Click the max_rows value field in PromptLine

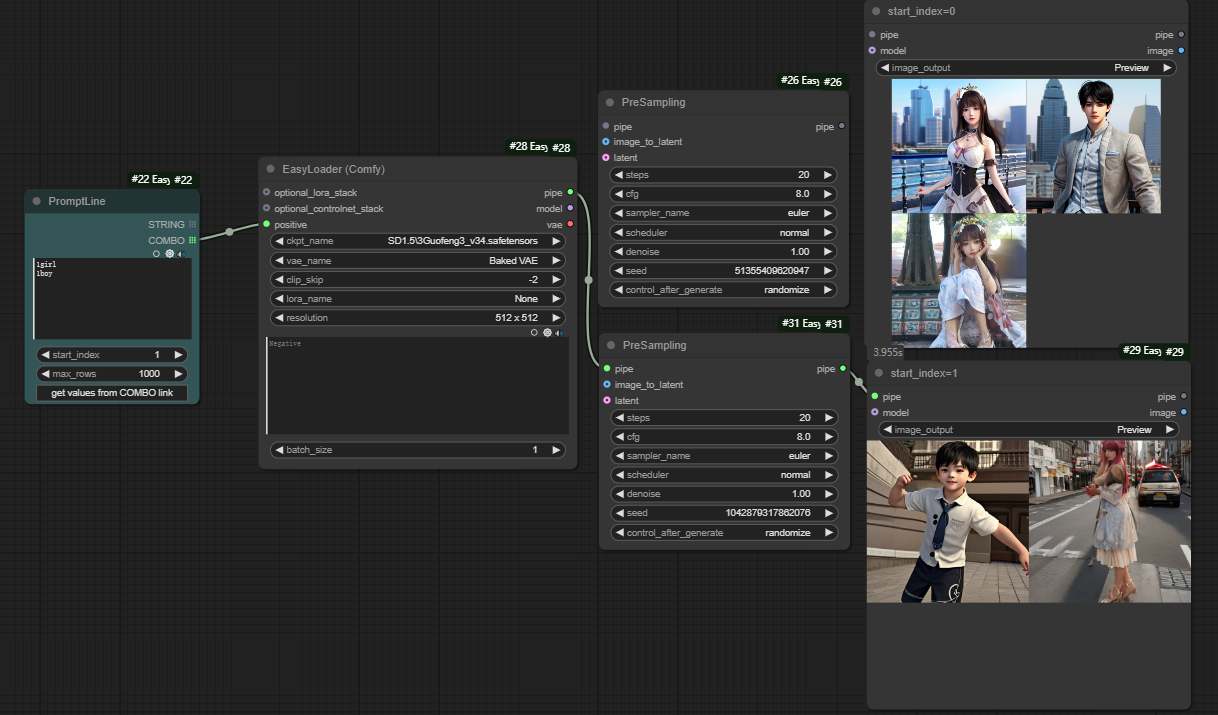tap(112, 374)
